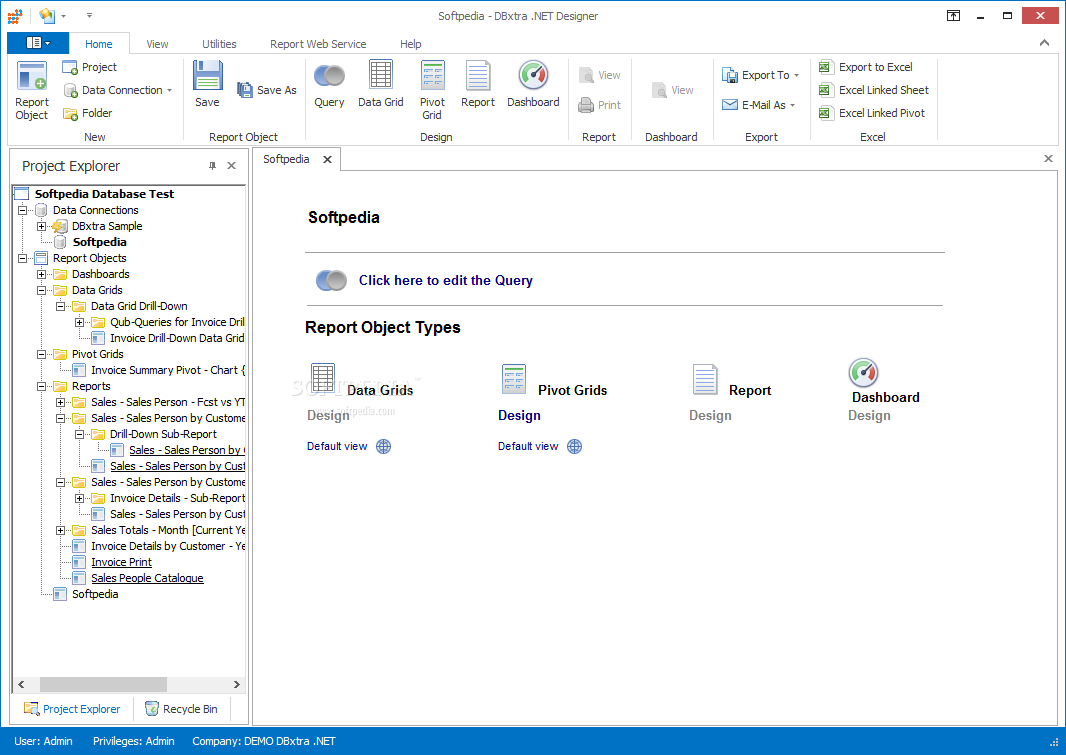The width and height of the screenshot is (1066, 755).
Task: Collapse the Drill-Down Sub-Report folder
Action: click(x=80, y=434)
